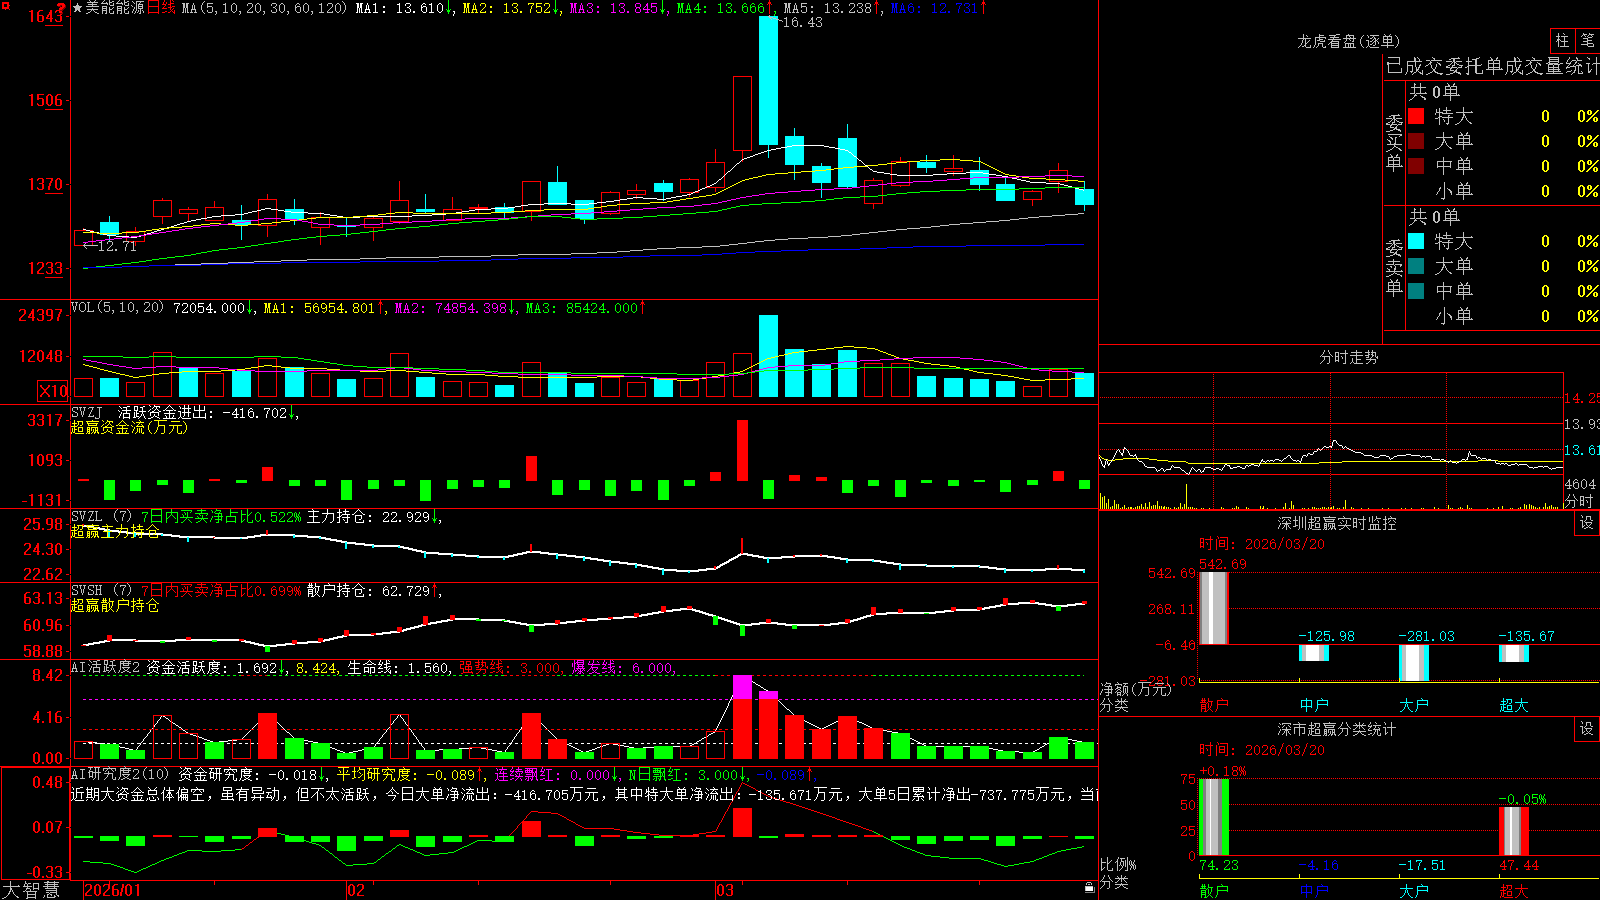Select the 分时走势 panel title
Viewport: 1600px width, 900px height.
(x=1348, y=357)
